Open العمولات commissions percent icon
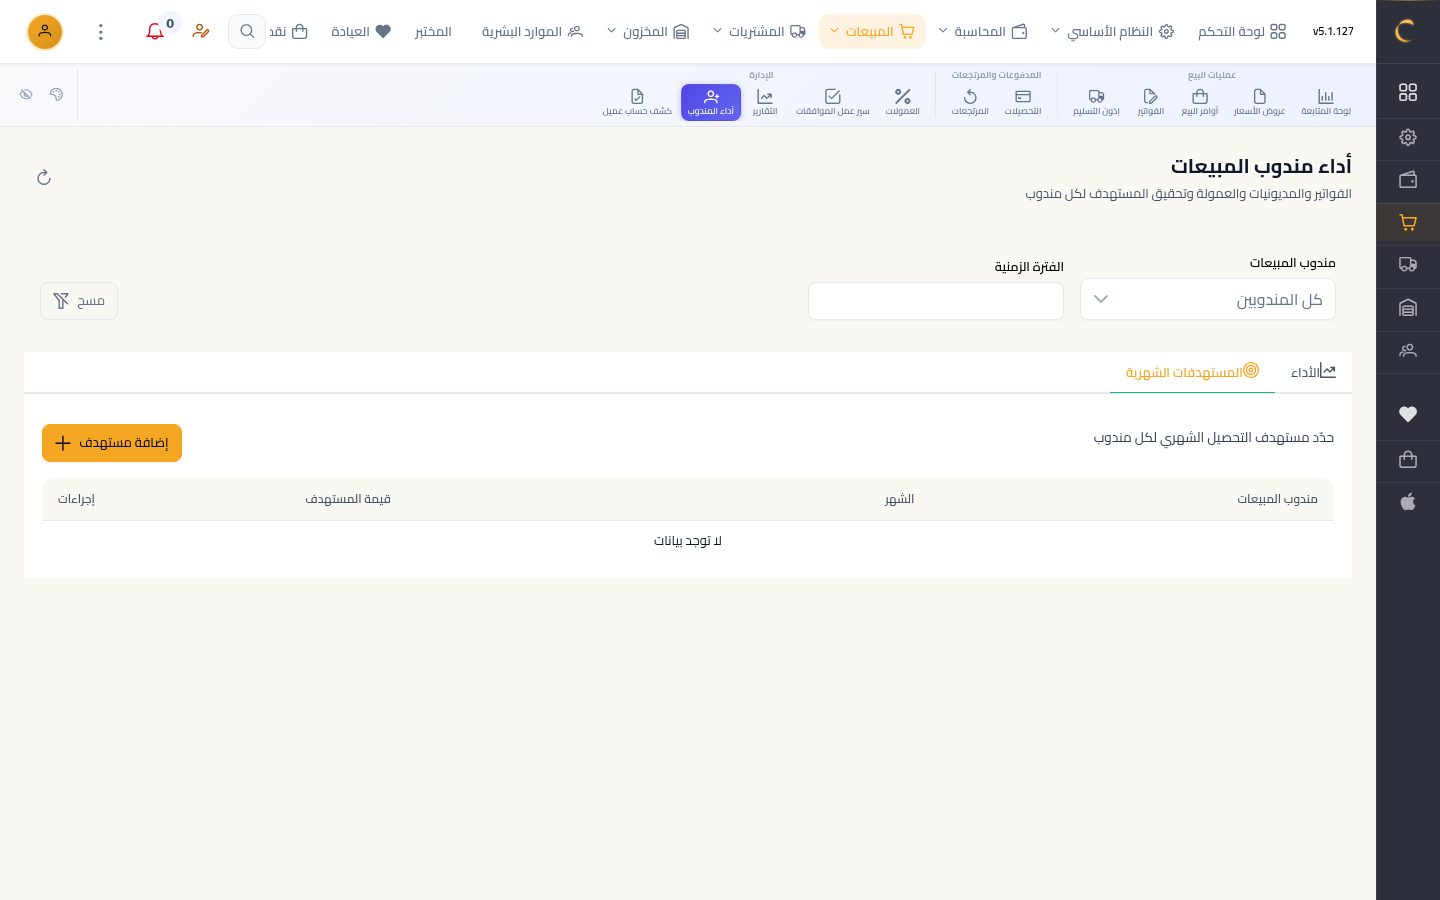 [902, 102]
